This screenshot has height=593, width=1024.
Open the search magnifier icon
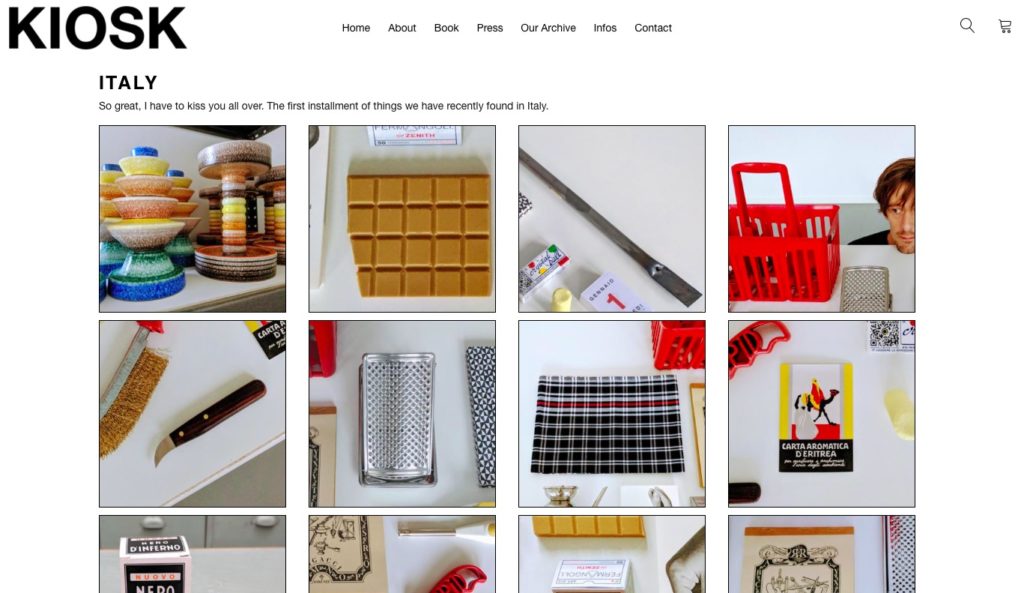967,25
